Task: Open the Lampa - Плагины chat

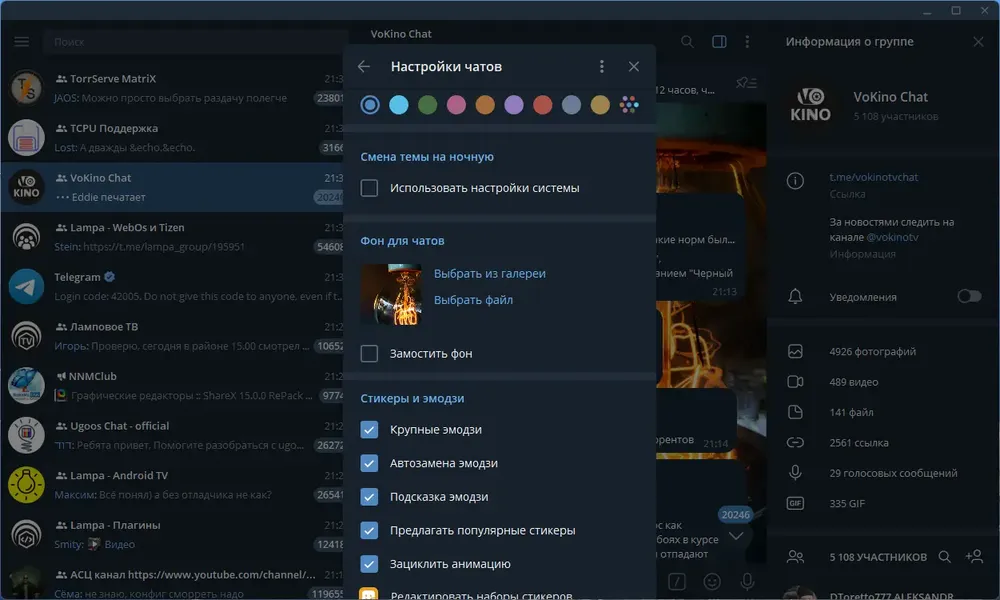Action: [172, 534]
